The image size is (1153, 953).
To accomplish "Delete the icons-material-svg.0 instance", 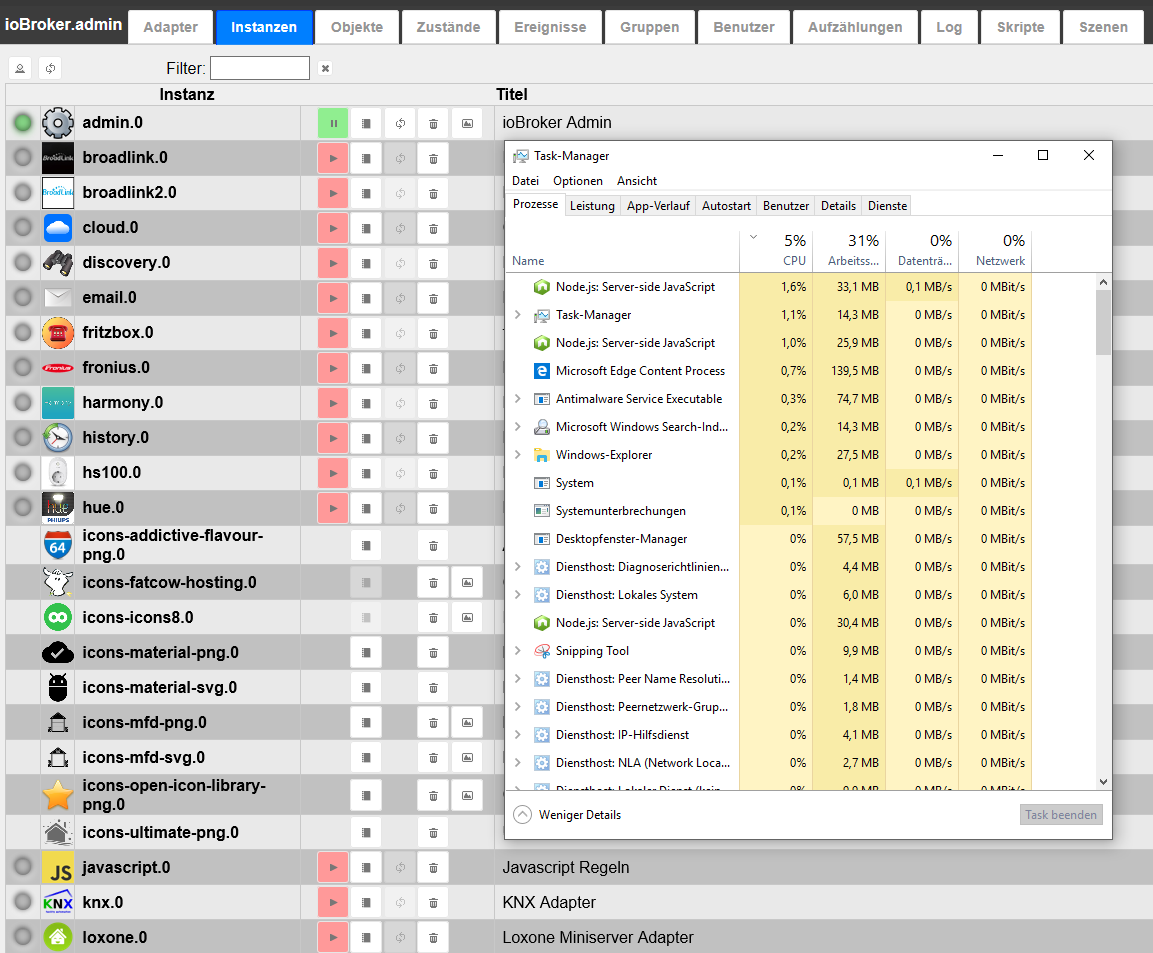I will coord(433,688).
